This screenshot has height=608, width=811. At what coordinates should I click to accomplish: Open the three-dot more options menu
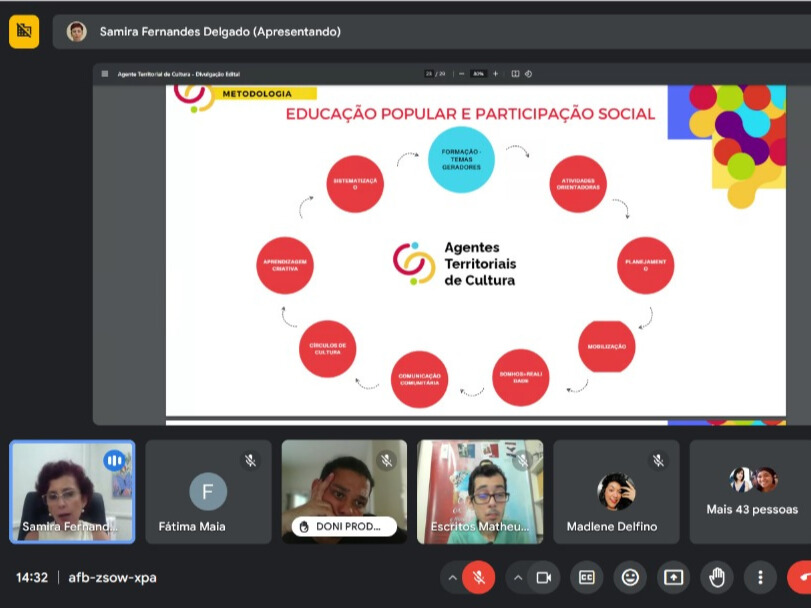point(760,577)
